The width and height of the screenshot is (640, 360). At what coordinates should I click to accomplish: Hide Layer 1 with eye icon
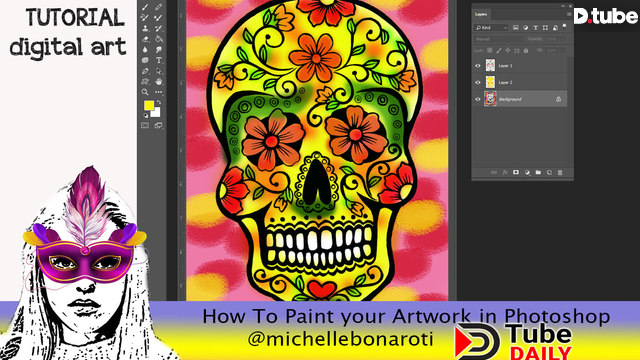[478, 65]
